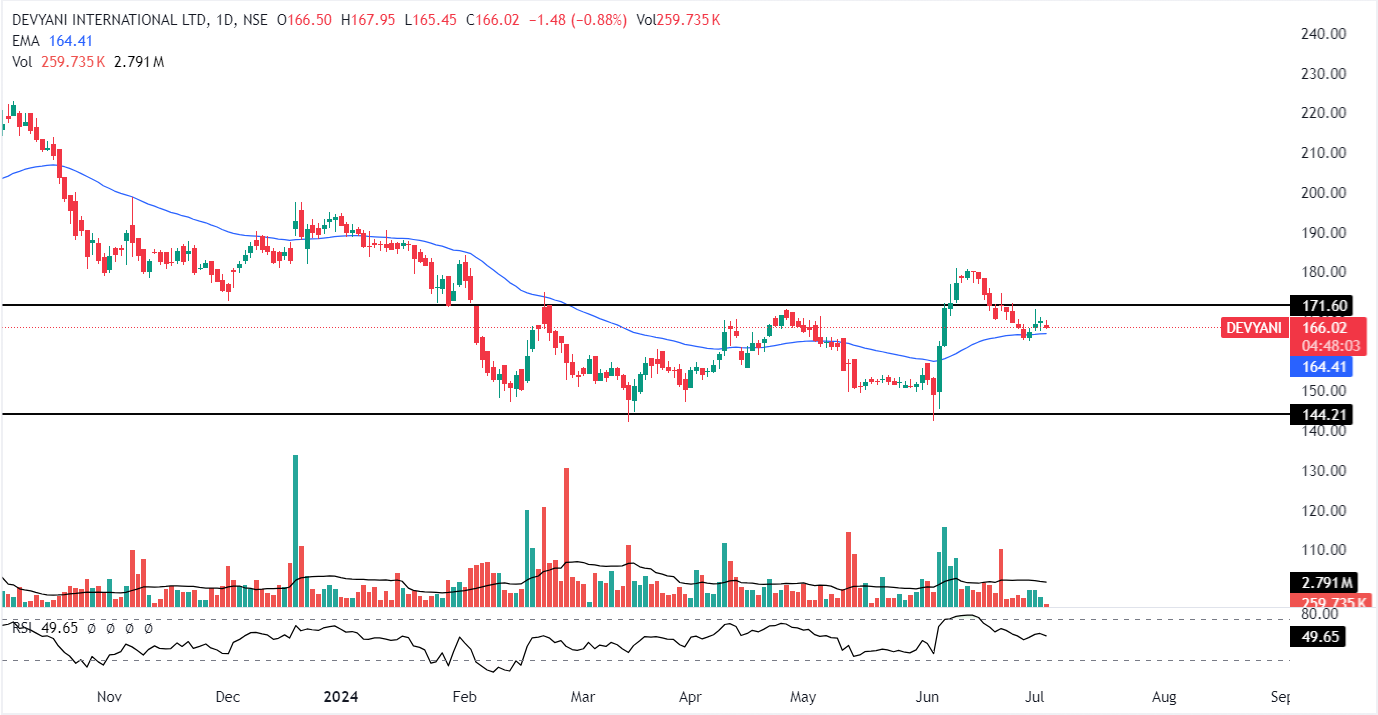The width and height of the screenshot is (1378, 715).
Task: Click the 2.791 M volume average label
Action: pyautogui.click(x=1320, y=583)
